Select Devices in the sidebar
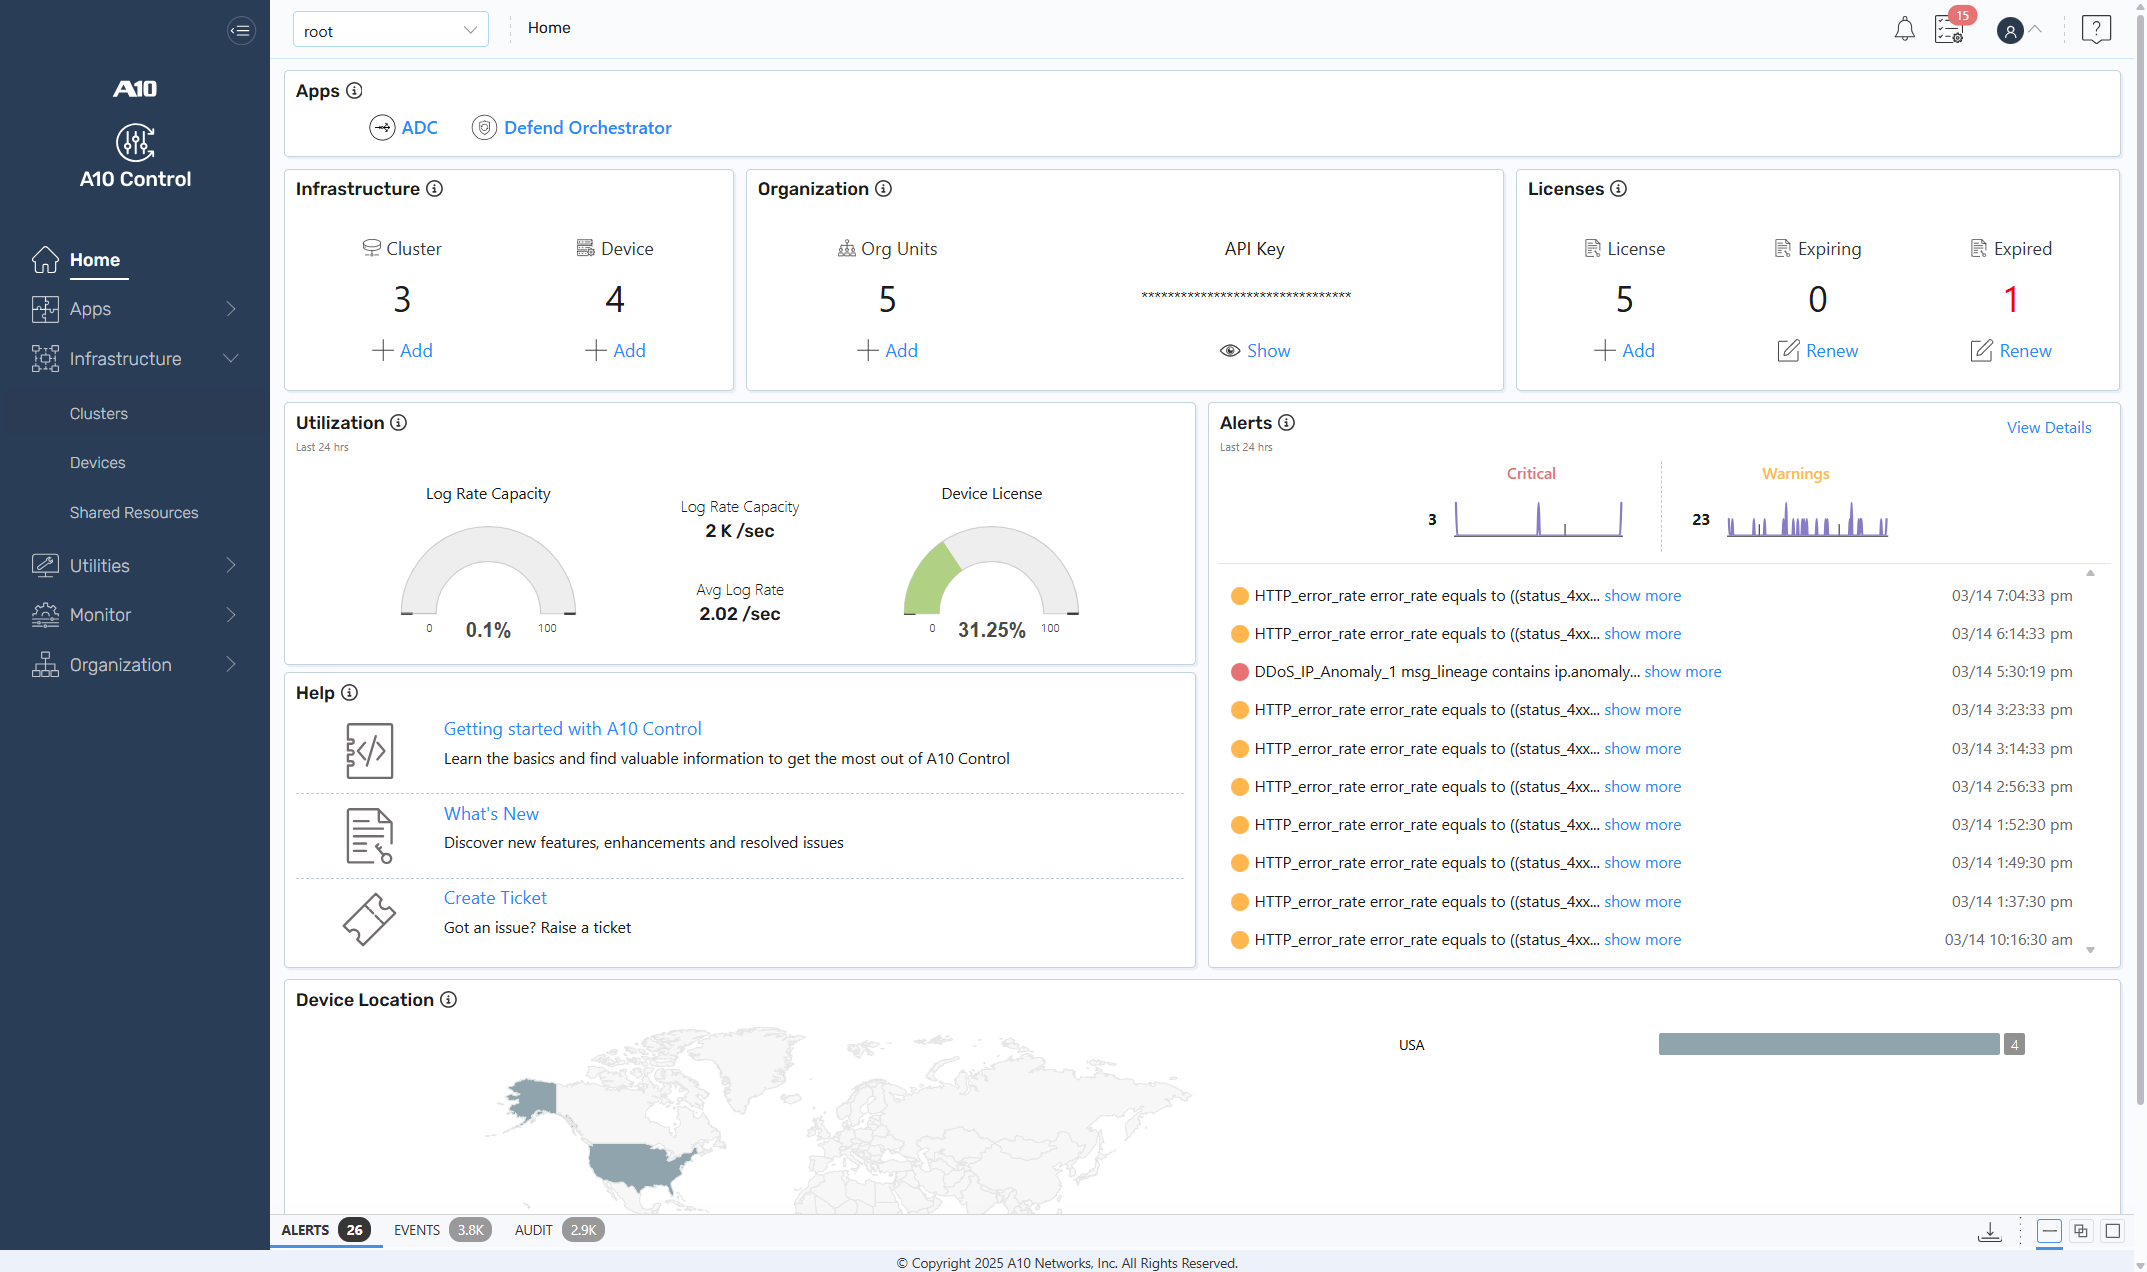The height and width of the screenshot is (1272, 2147). (x=97, y=463)
